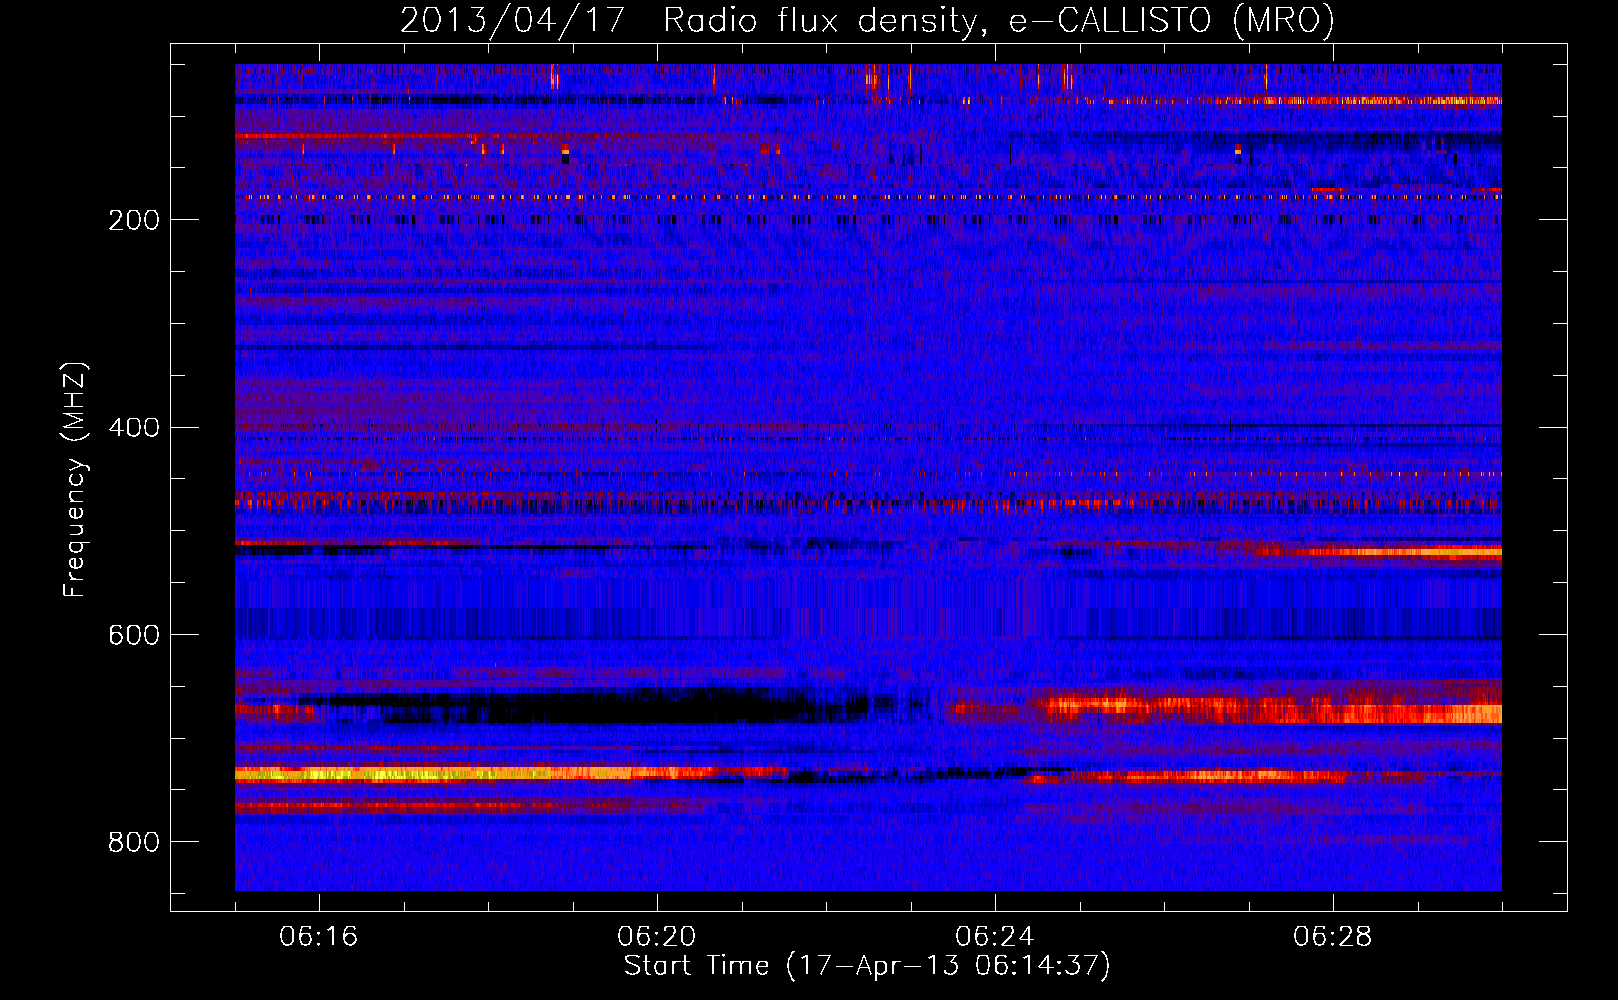The image size is (1618, 1000).
Task: Click the 600 frequency tick label
Action: pyautogui.click(x=134, y=635)
